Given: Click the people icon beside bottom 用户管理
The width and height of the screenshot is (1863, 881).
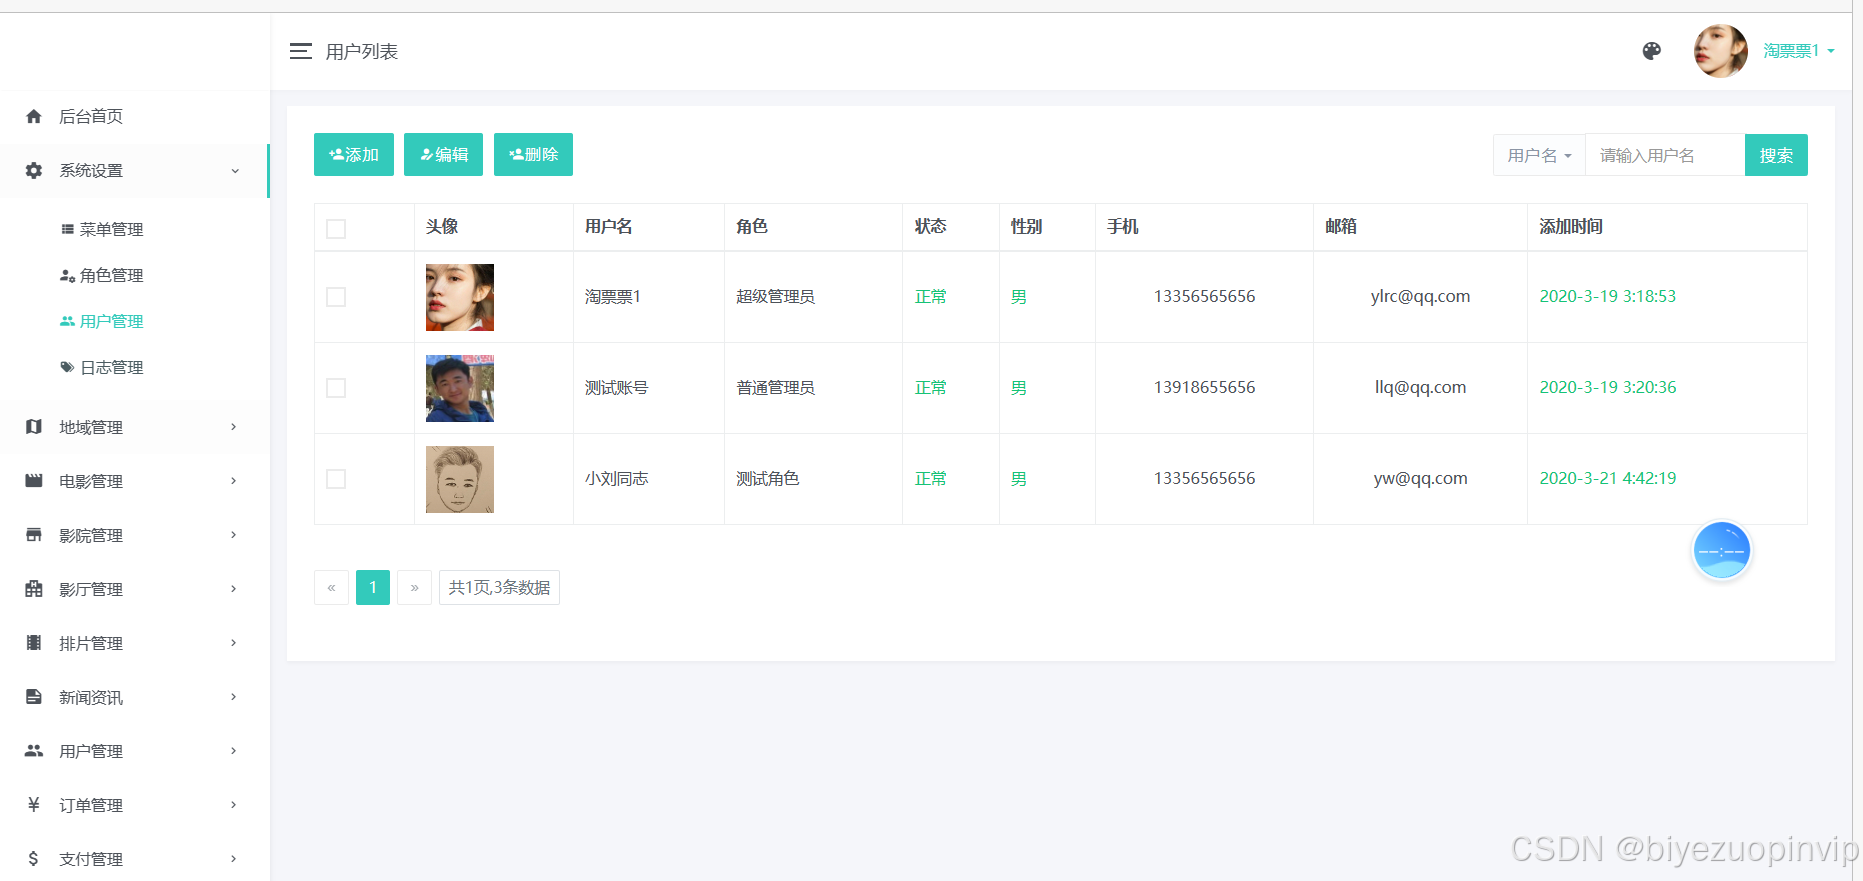Looking at the screenshot, I should click(34, 751).
